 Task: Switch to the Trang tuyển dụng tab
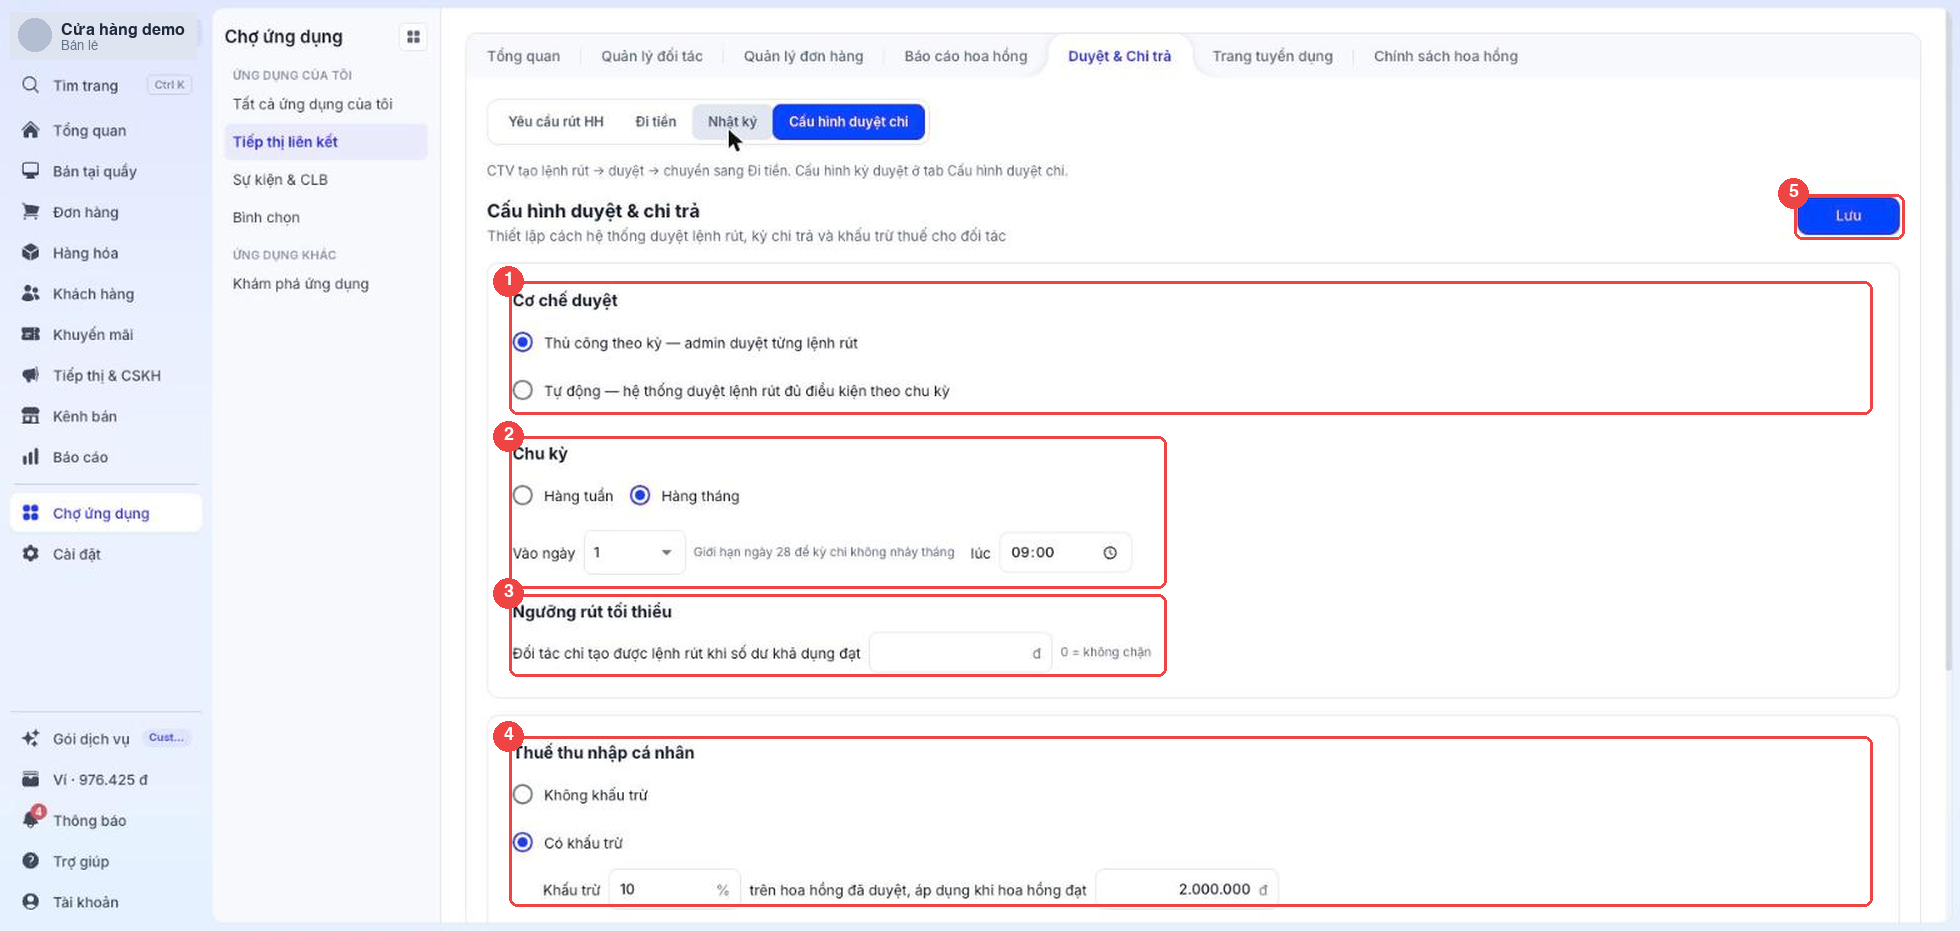[1272, 56]
